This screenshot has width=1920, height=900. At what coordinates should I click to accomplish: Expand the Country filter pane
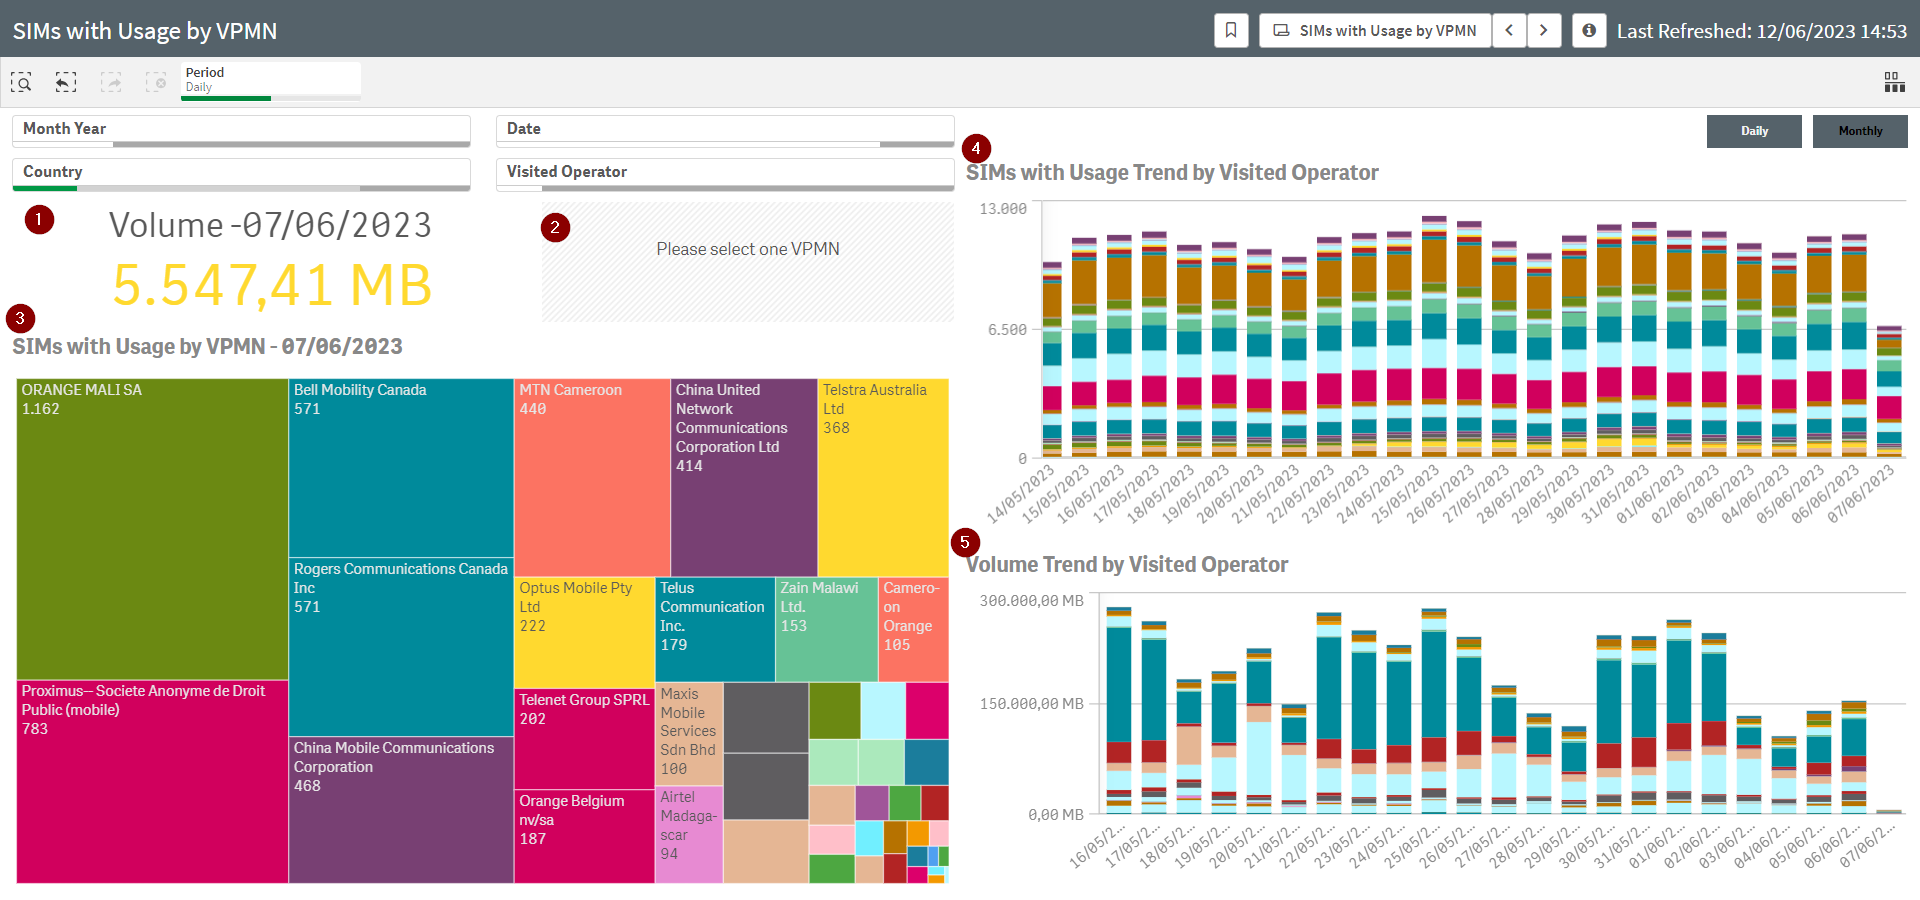[241, 172]
